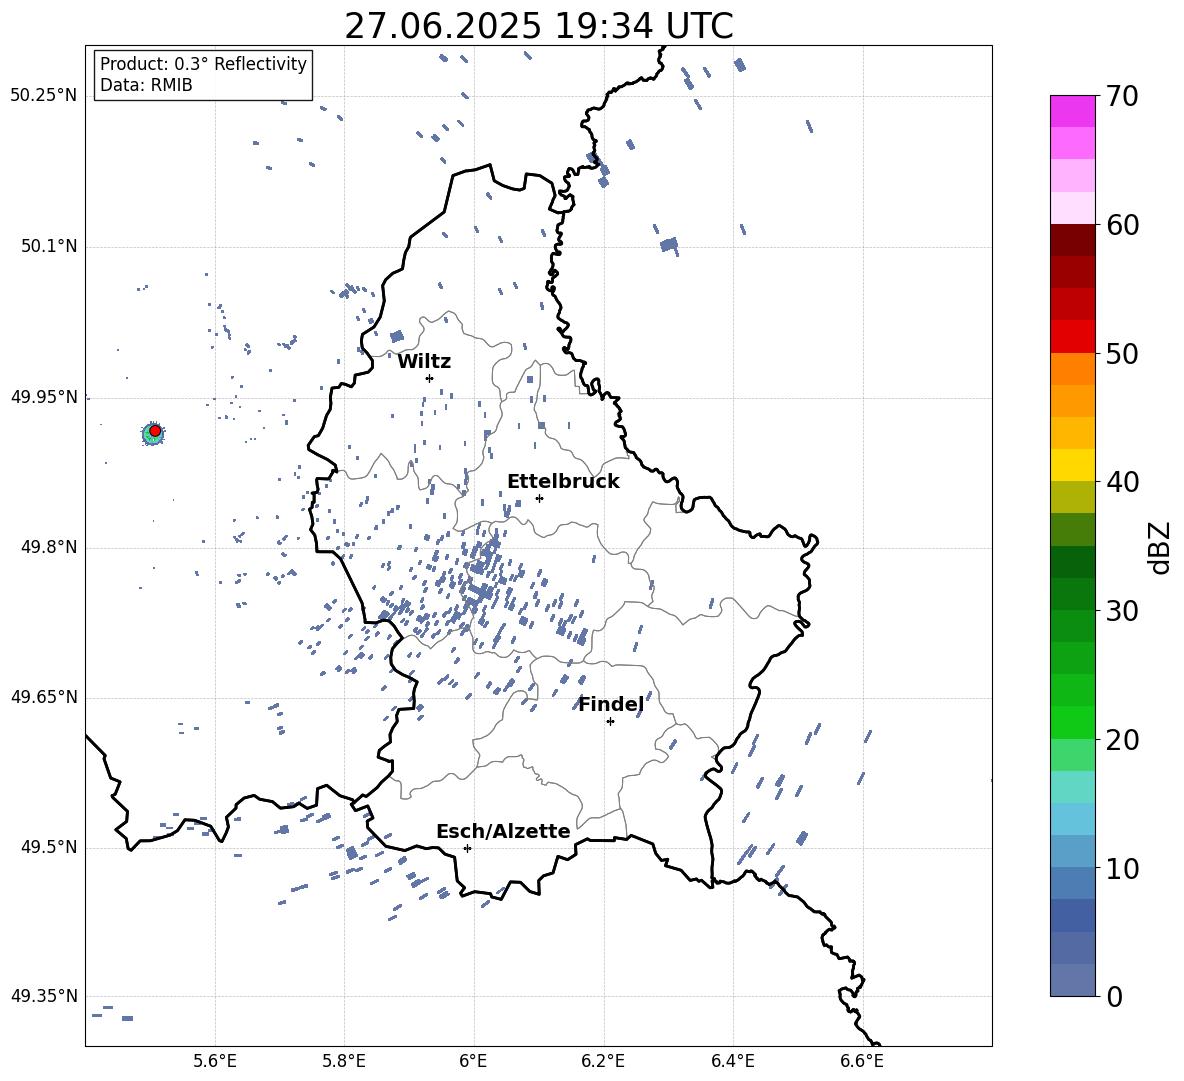The height and width of the screenshot is (1081, 1184).
Task: Click the 49.35°N latitude label
Action: pyautogui.click(x=44, y=996)
